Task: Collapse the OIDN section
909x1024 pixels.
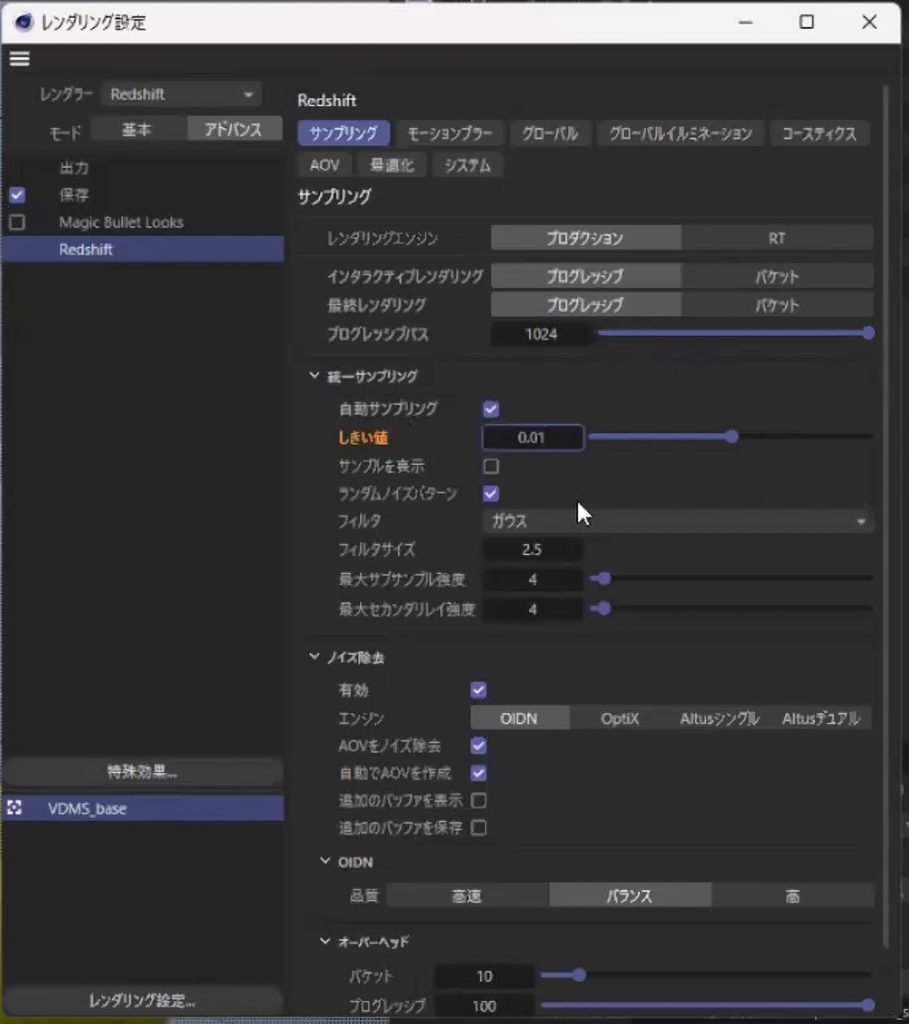Action: point(325,862)
